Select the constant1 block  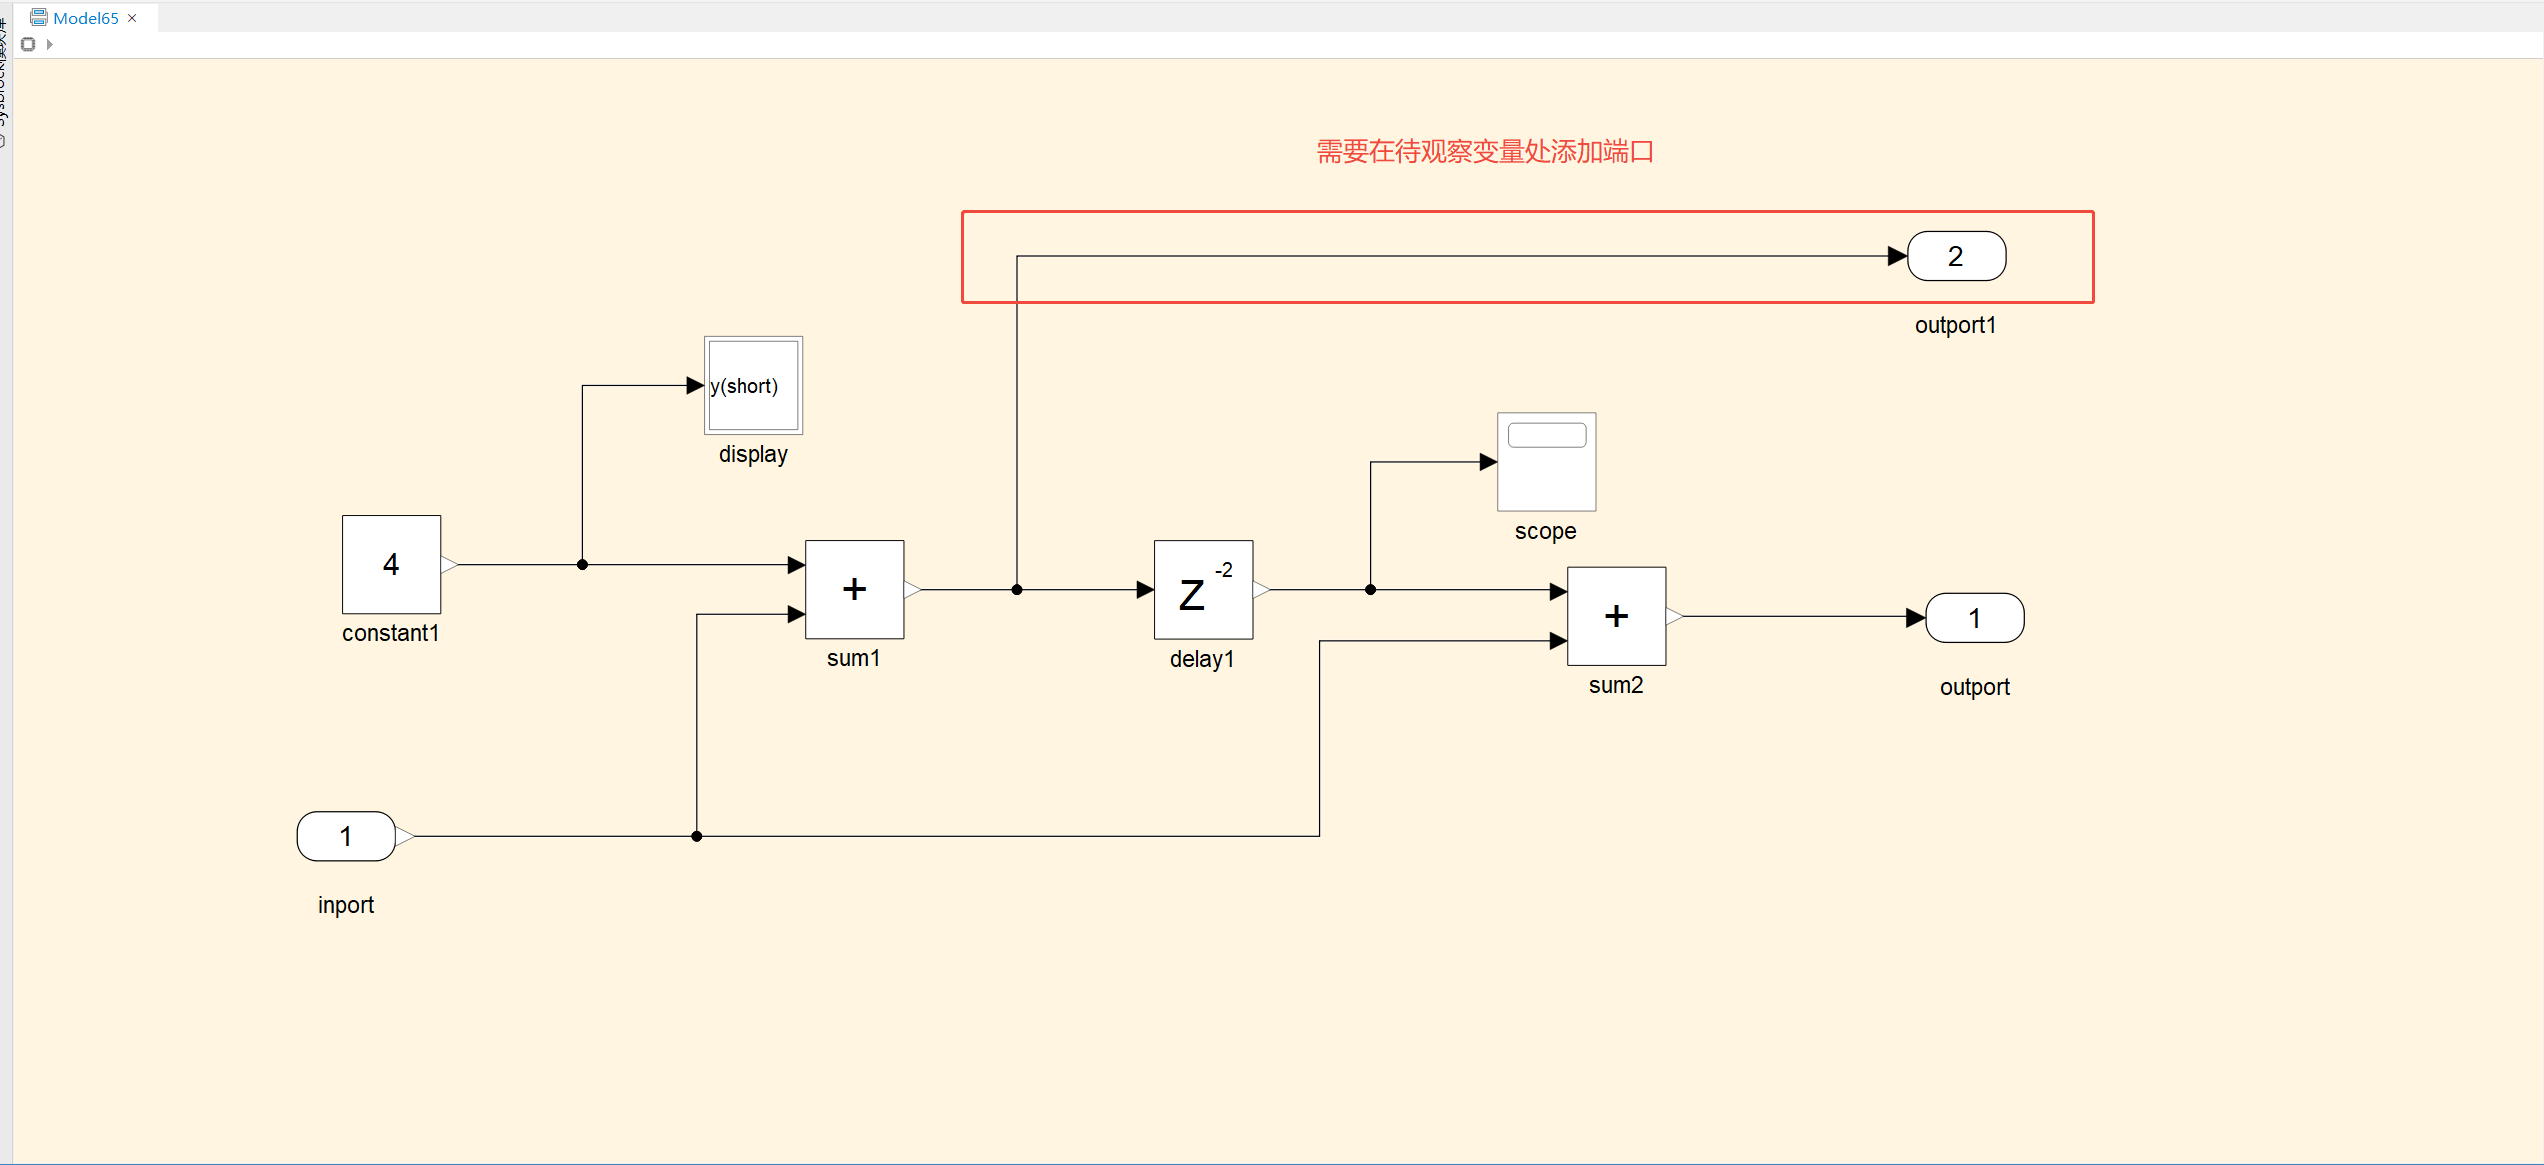pyautogui.click(x=391, y=564)
